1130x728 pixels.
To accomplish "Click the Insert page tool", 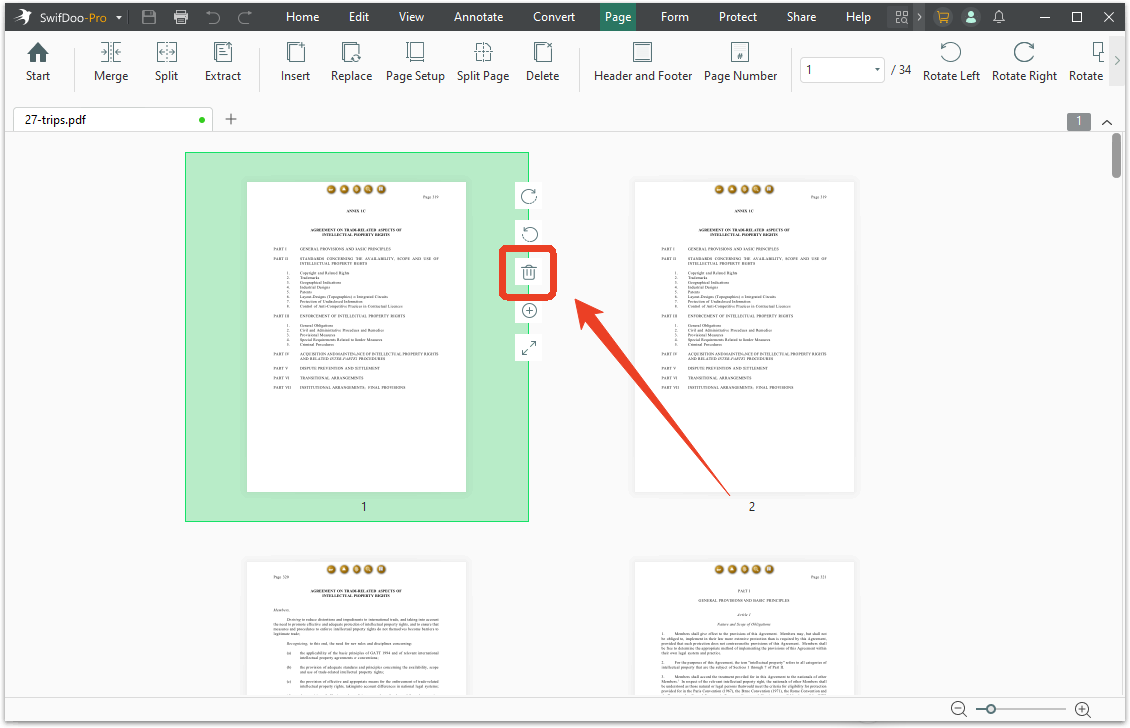I will [x=295, y=62].
